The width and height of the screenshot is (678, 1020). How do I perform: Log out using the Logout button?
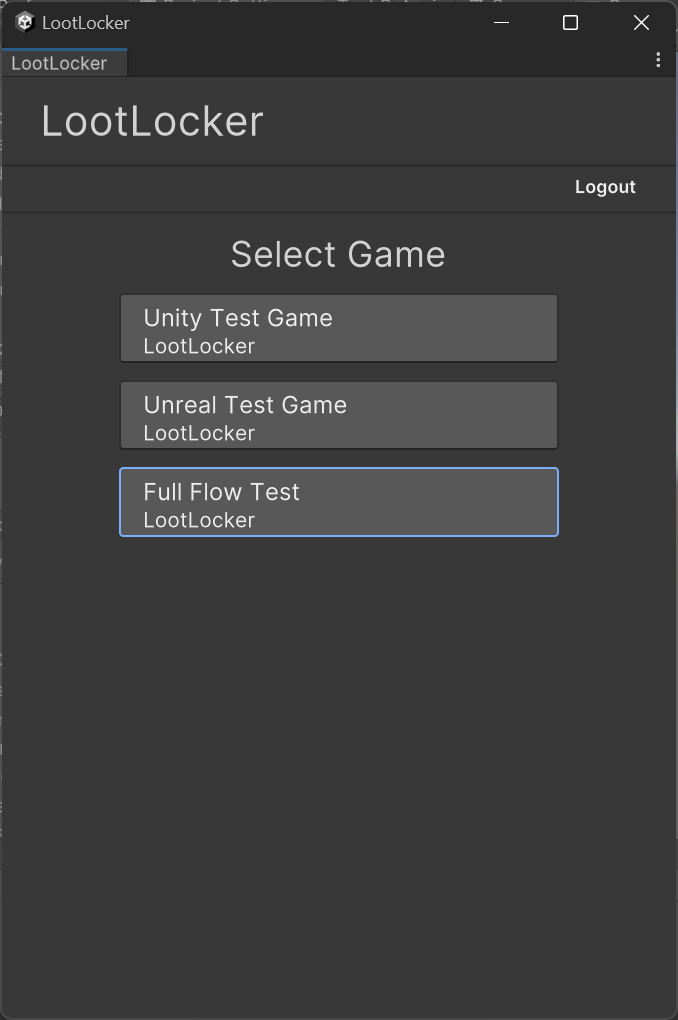[x=605, y=187]
